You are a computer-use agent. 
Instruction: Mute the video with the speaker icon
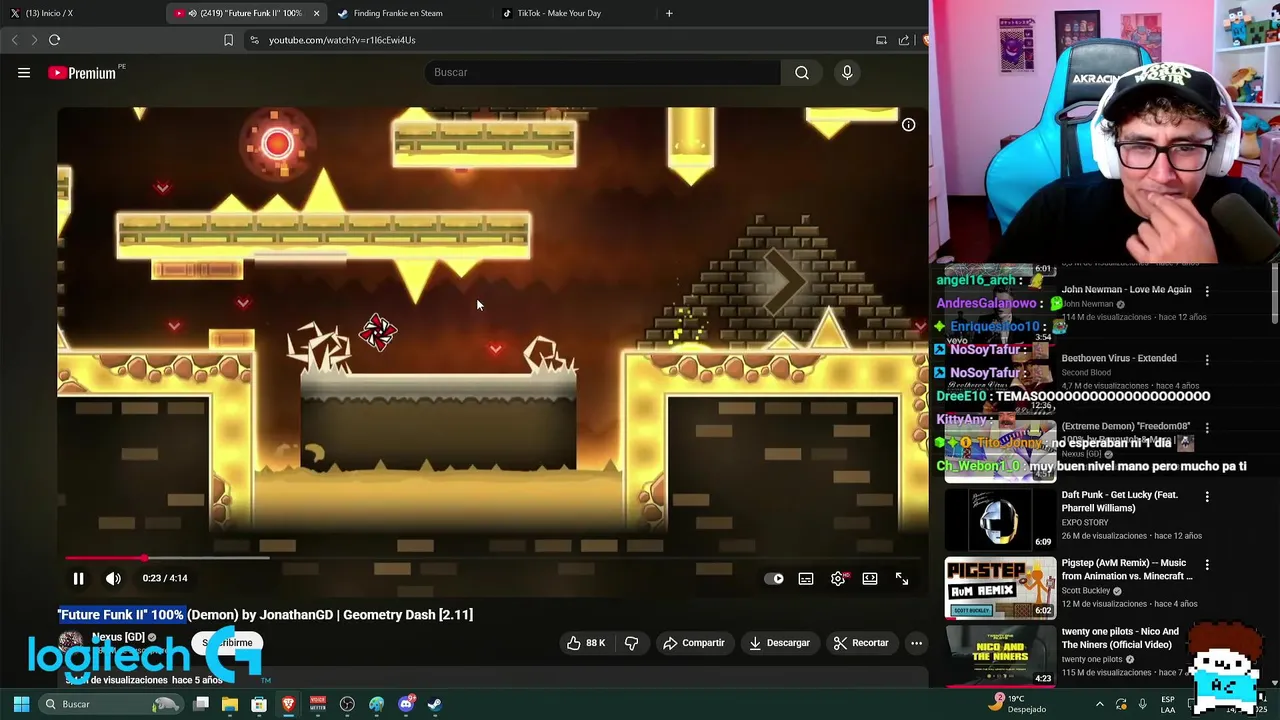pos(113,578)
